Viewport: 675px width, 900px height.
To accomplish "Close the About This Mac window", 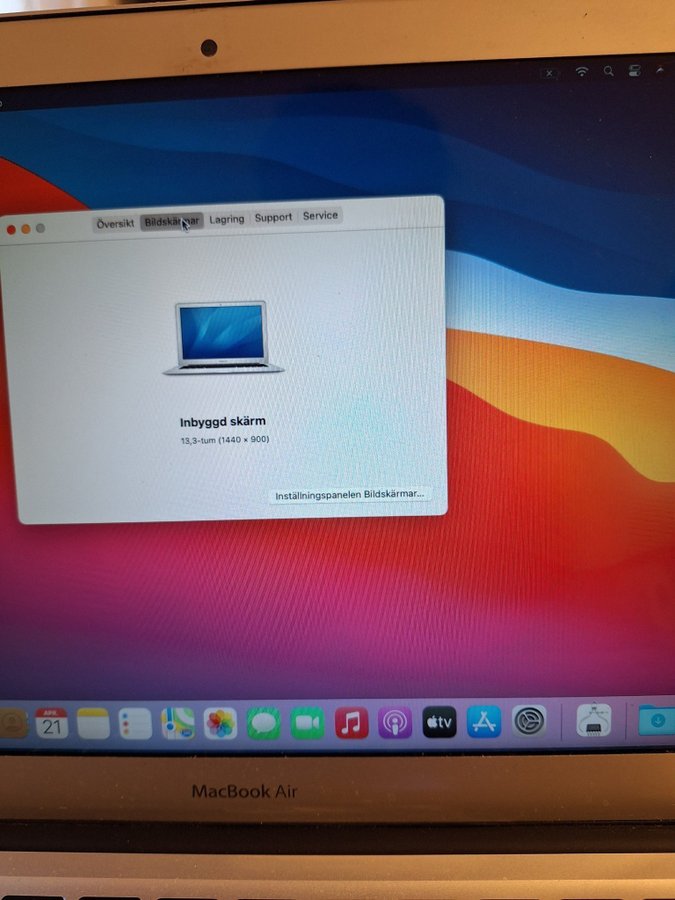I will [x=11, y=230].
